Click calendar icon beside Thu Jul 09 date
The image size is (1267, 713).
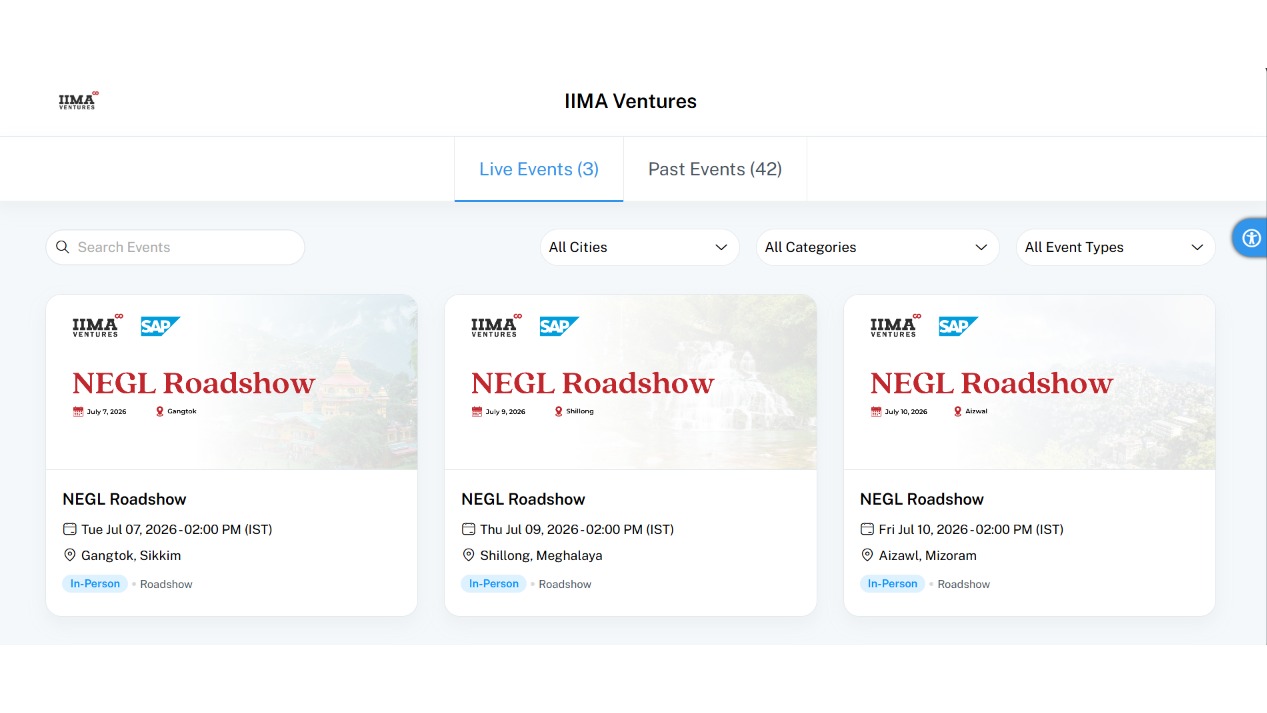tap(469, 529)
